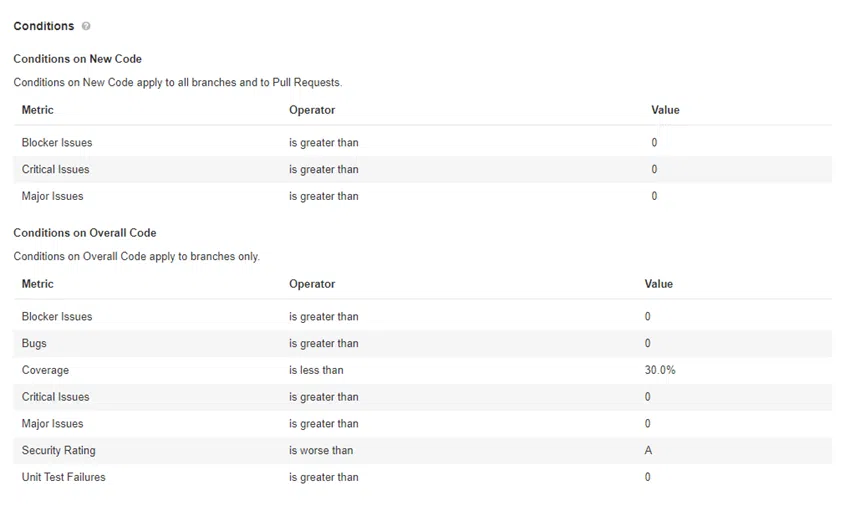Select Blocker Issues metric under New Code

[x=57, y=143]
